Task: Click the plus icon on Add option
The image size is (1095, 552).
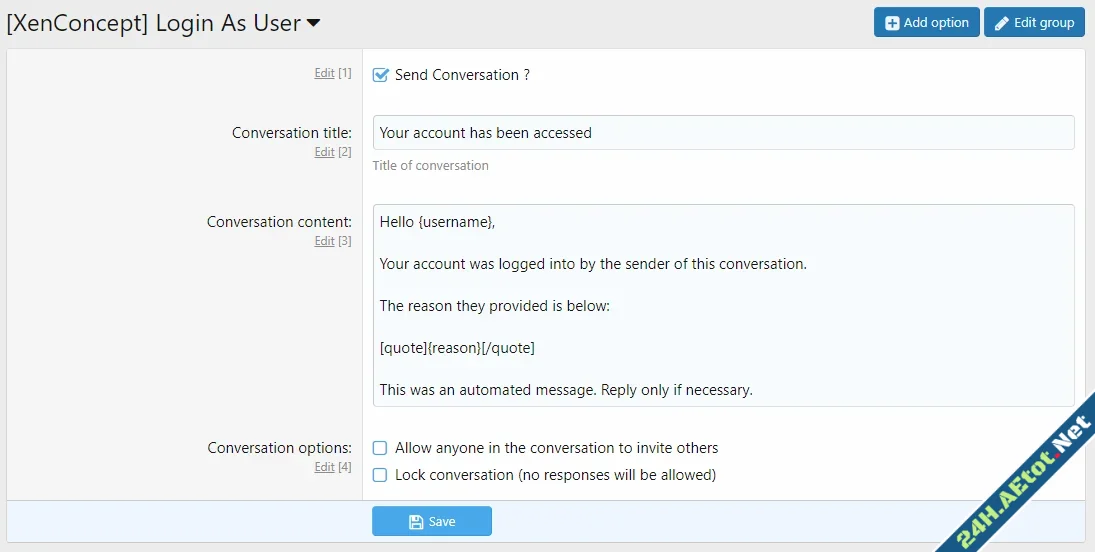Action: point(892,23)
